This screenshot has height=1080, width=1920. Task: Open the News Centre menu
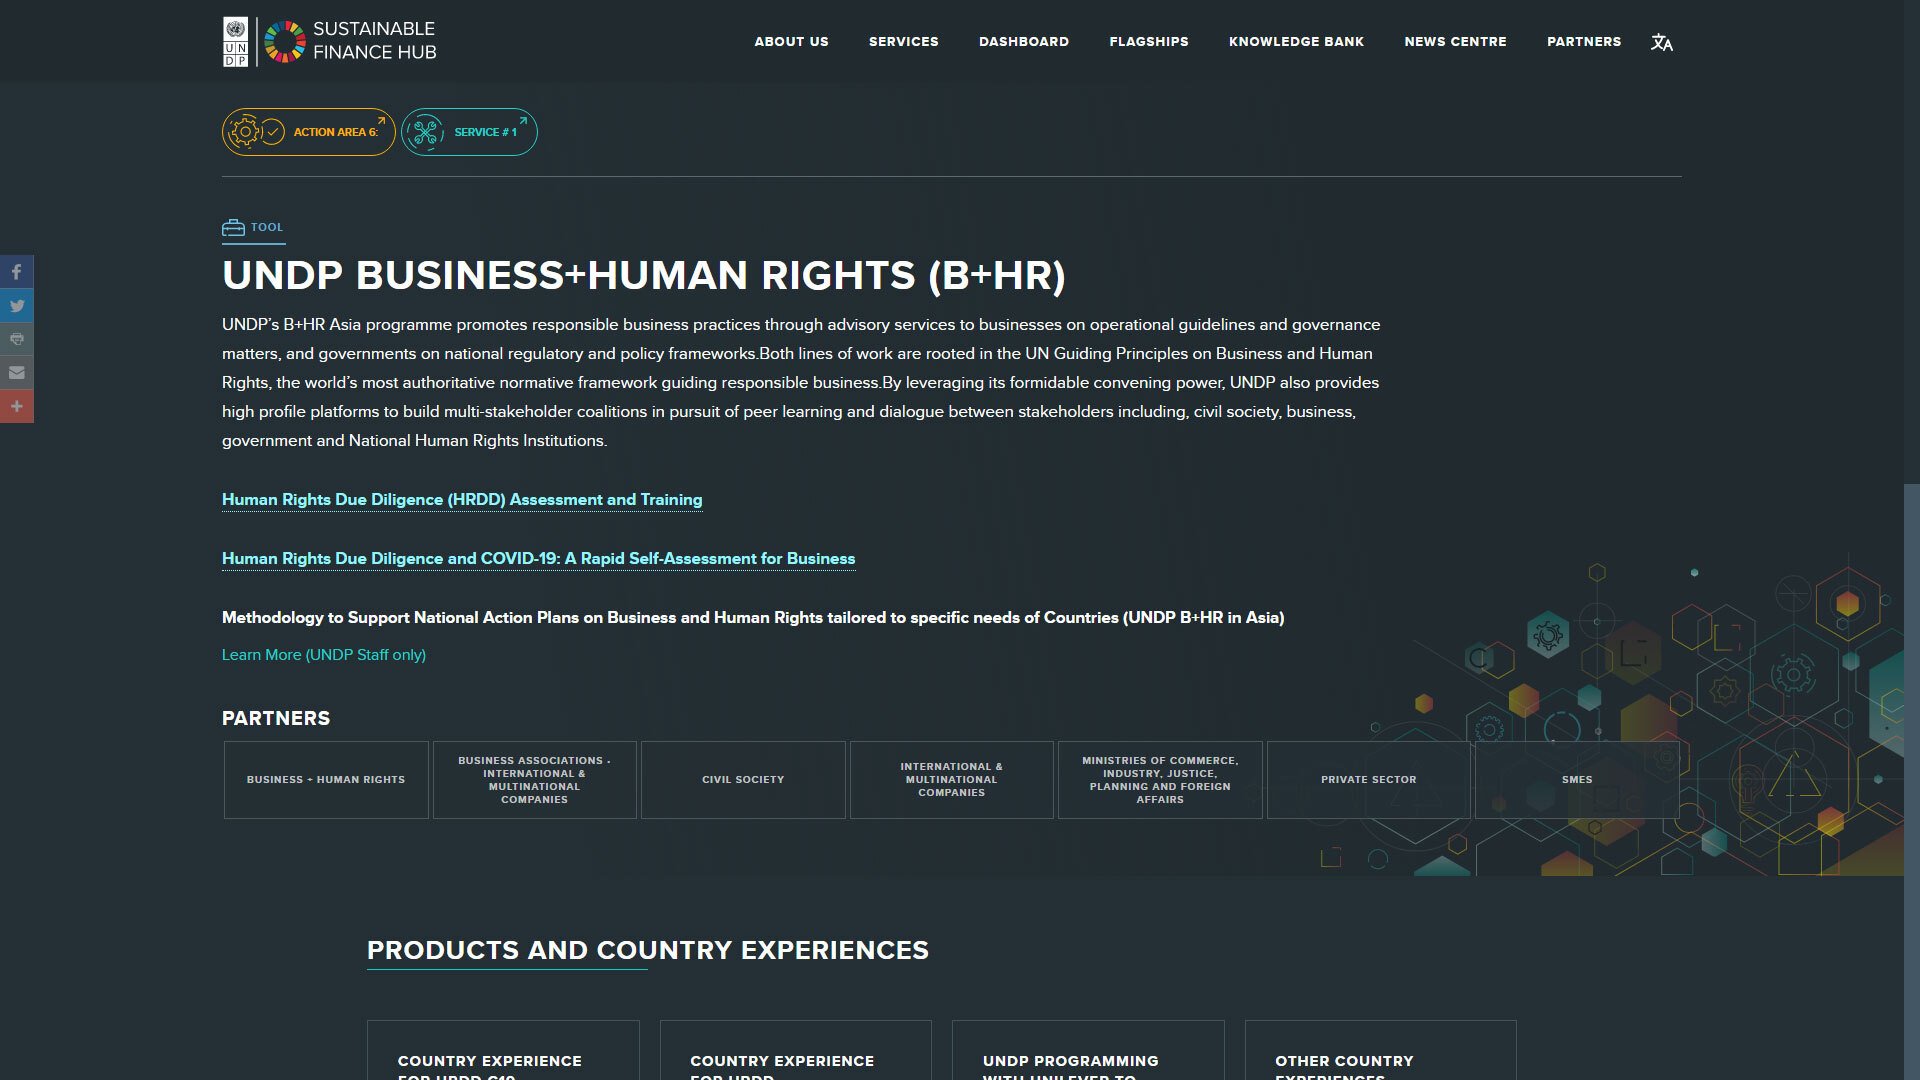1455,42
